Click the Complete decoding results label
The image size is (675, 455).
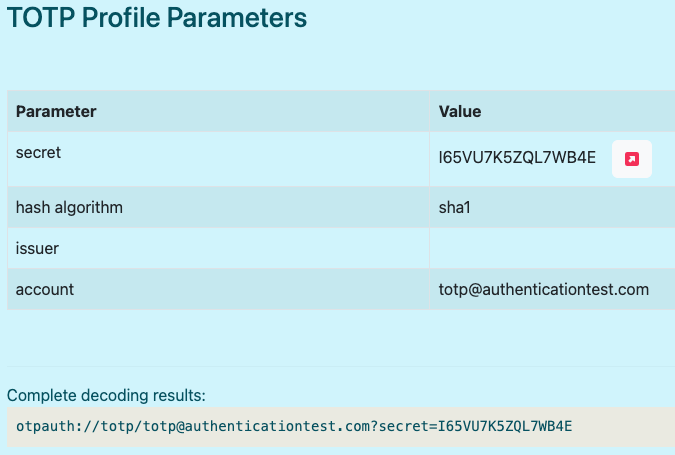point(106,395)
